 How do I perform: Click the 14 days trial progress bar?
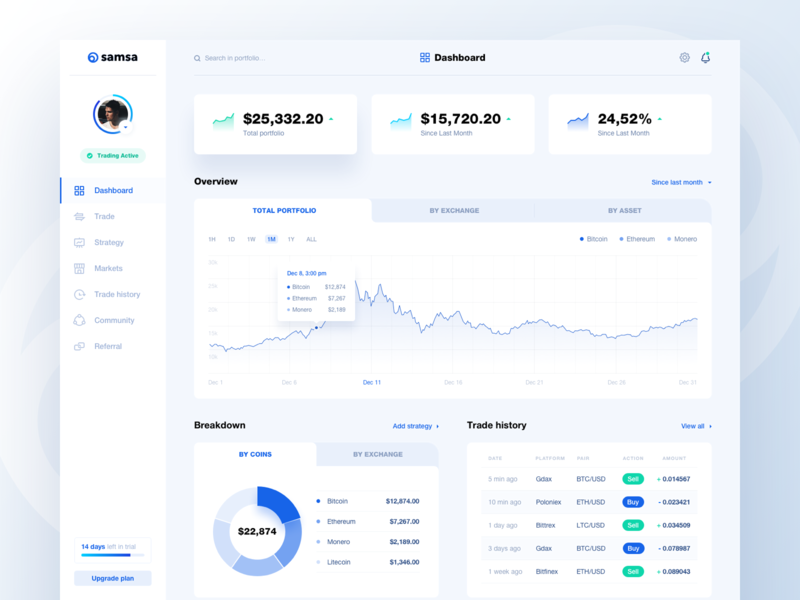point(113,555)
